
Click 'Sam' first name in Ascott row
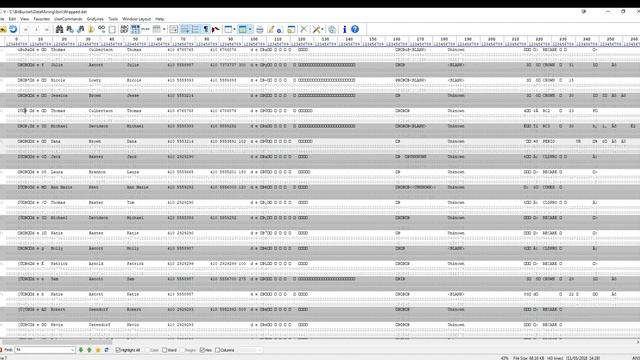(x=54, y=279)
